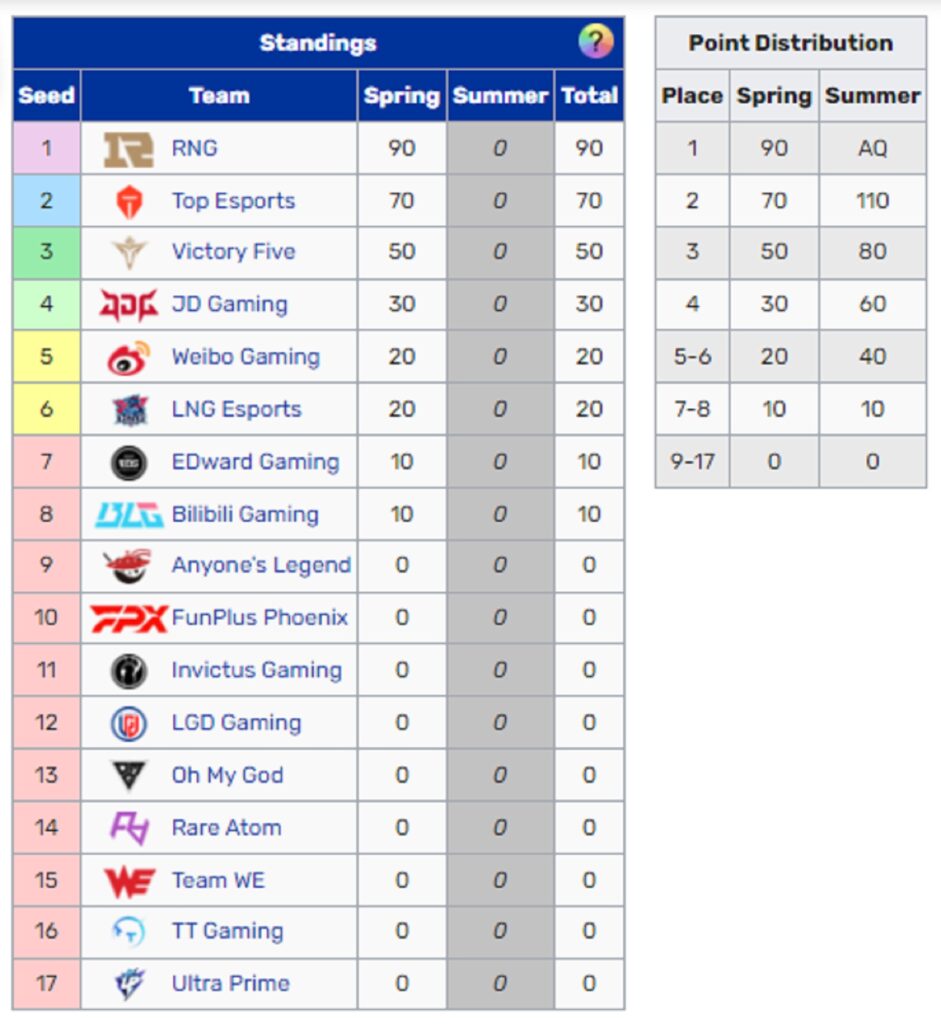Click the FunPlus Phoenix FPX logo

point(129,618)
